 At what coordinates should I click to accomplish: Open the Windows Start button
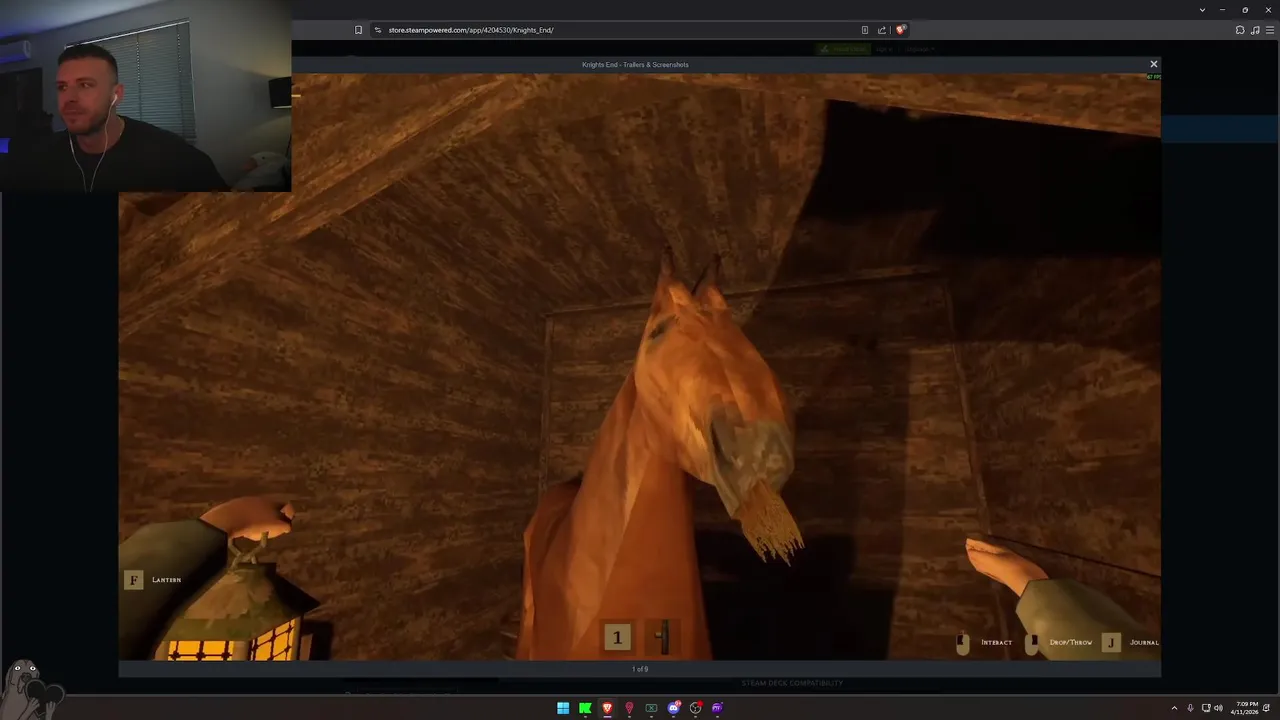(x=563, y=708)
